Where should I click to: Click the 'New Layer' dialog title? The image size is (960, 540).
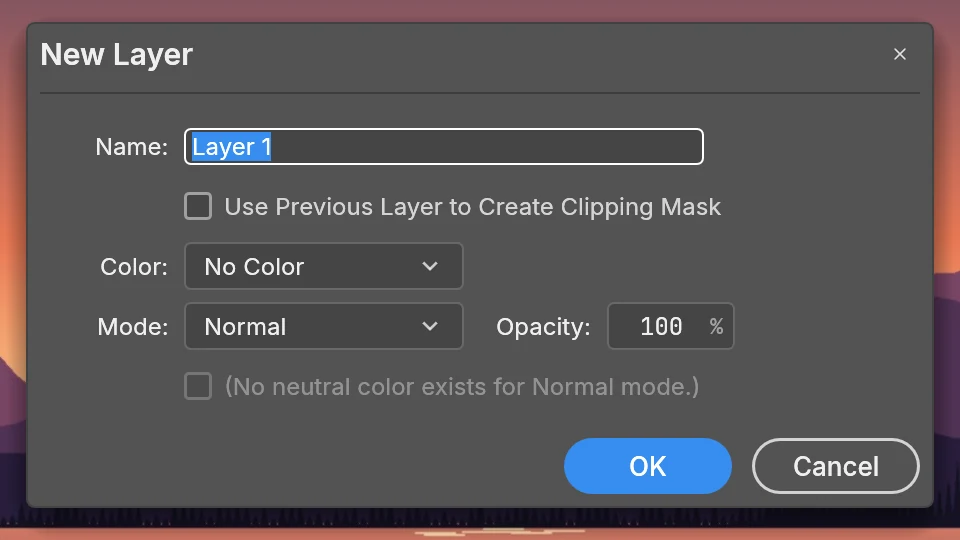[x=116, y=54]
